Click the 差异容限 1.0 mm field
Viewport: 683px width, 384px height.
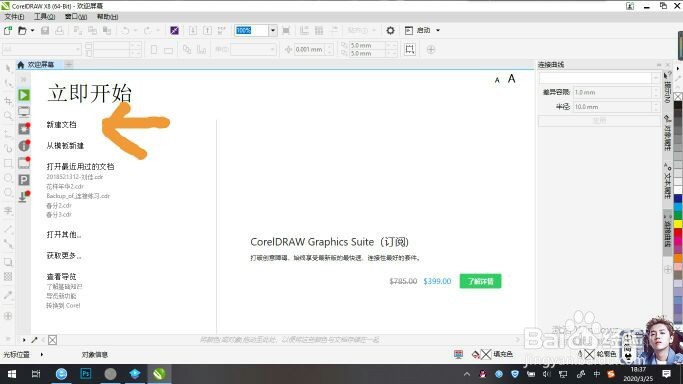pos(612,92)
